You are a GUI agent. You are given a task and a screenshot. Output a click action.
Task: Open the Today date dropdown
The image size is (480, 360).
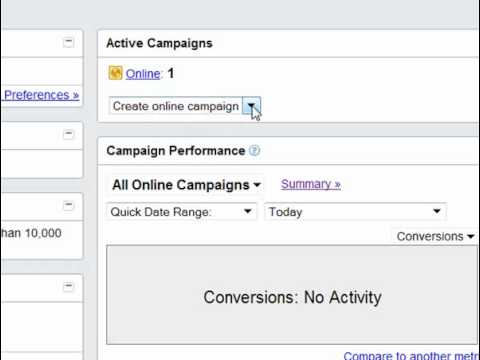pyautogui.click(x=356, y=212)
